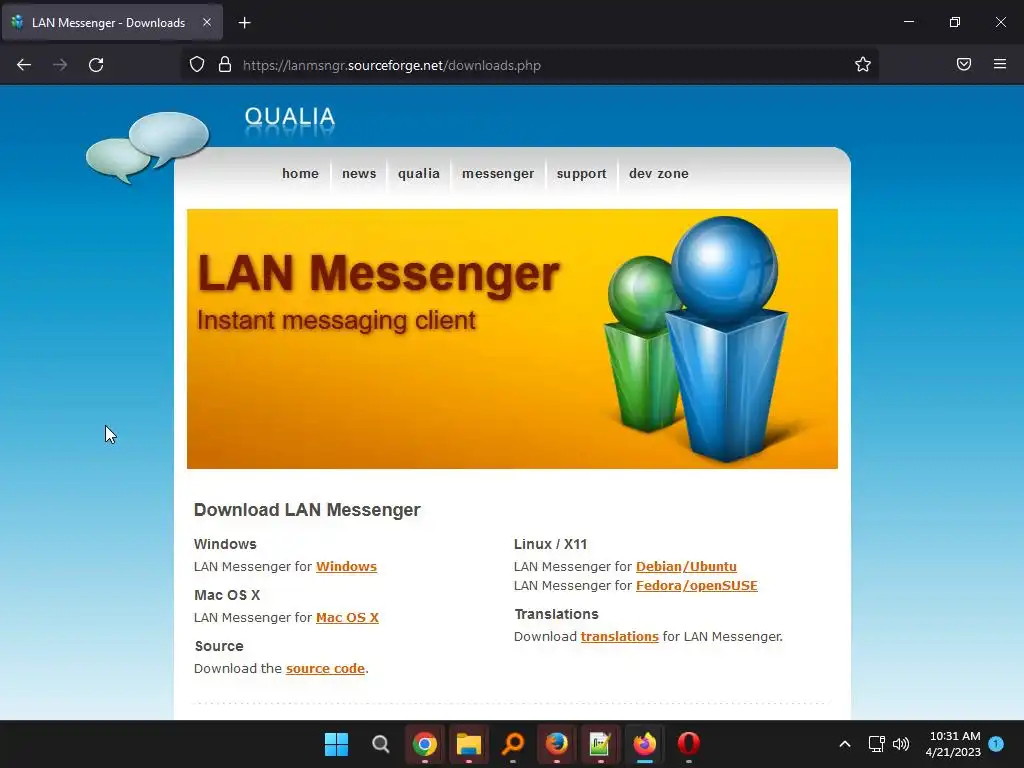Select the LAN Messenger - Downloads tab

coord(112,23)
